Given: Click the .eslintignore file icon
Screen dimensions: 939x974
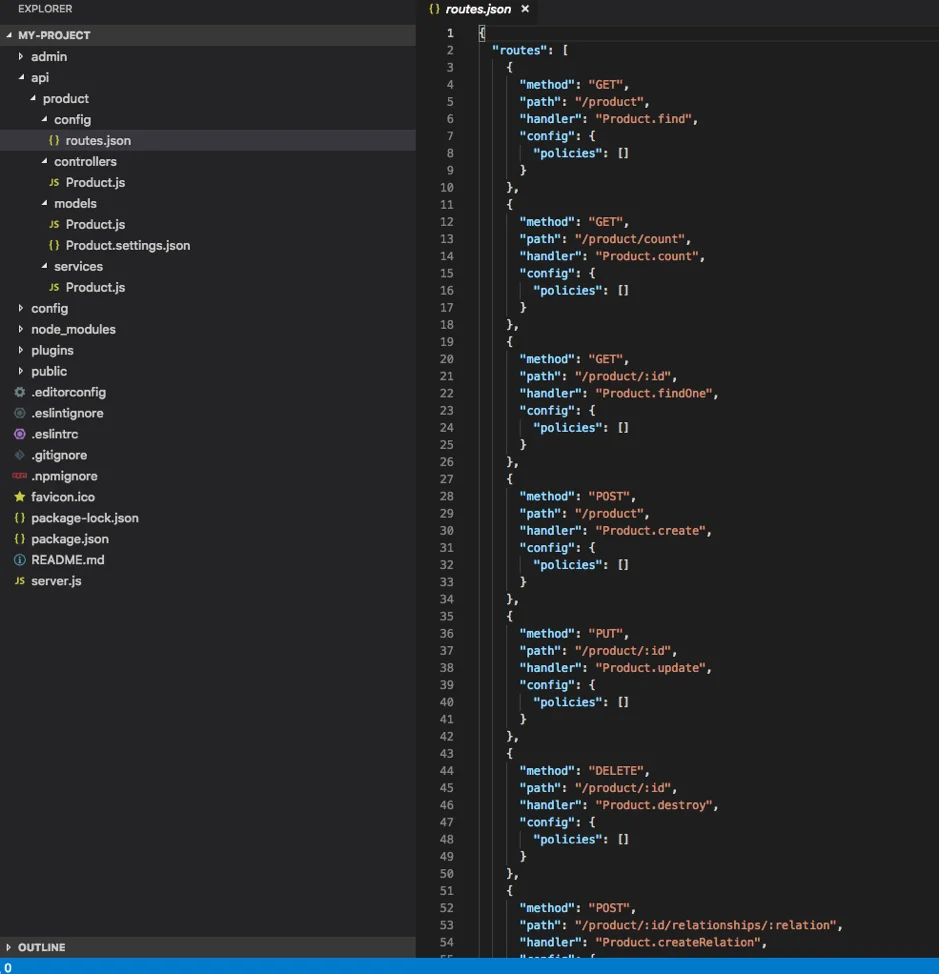Looking at the screenshot, I should tap(20, 413).
